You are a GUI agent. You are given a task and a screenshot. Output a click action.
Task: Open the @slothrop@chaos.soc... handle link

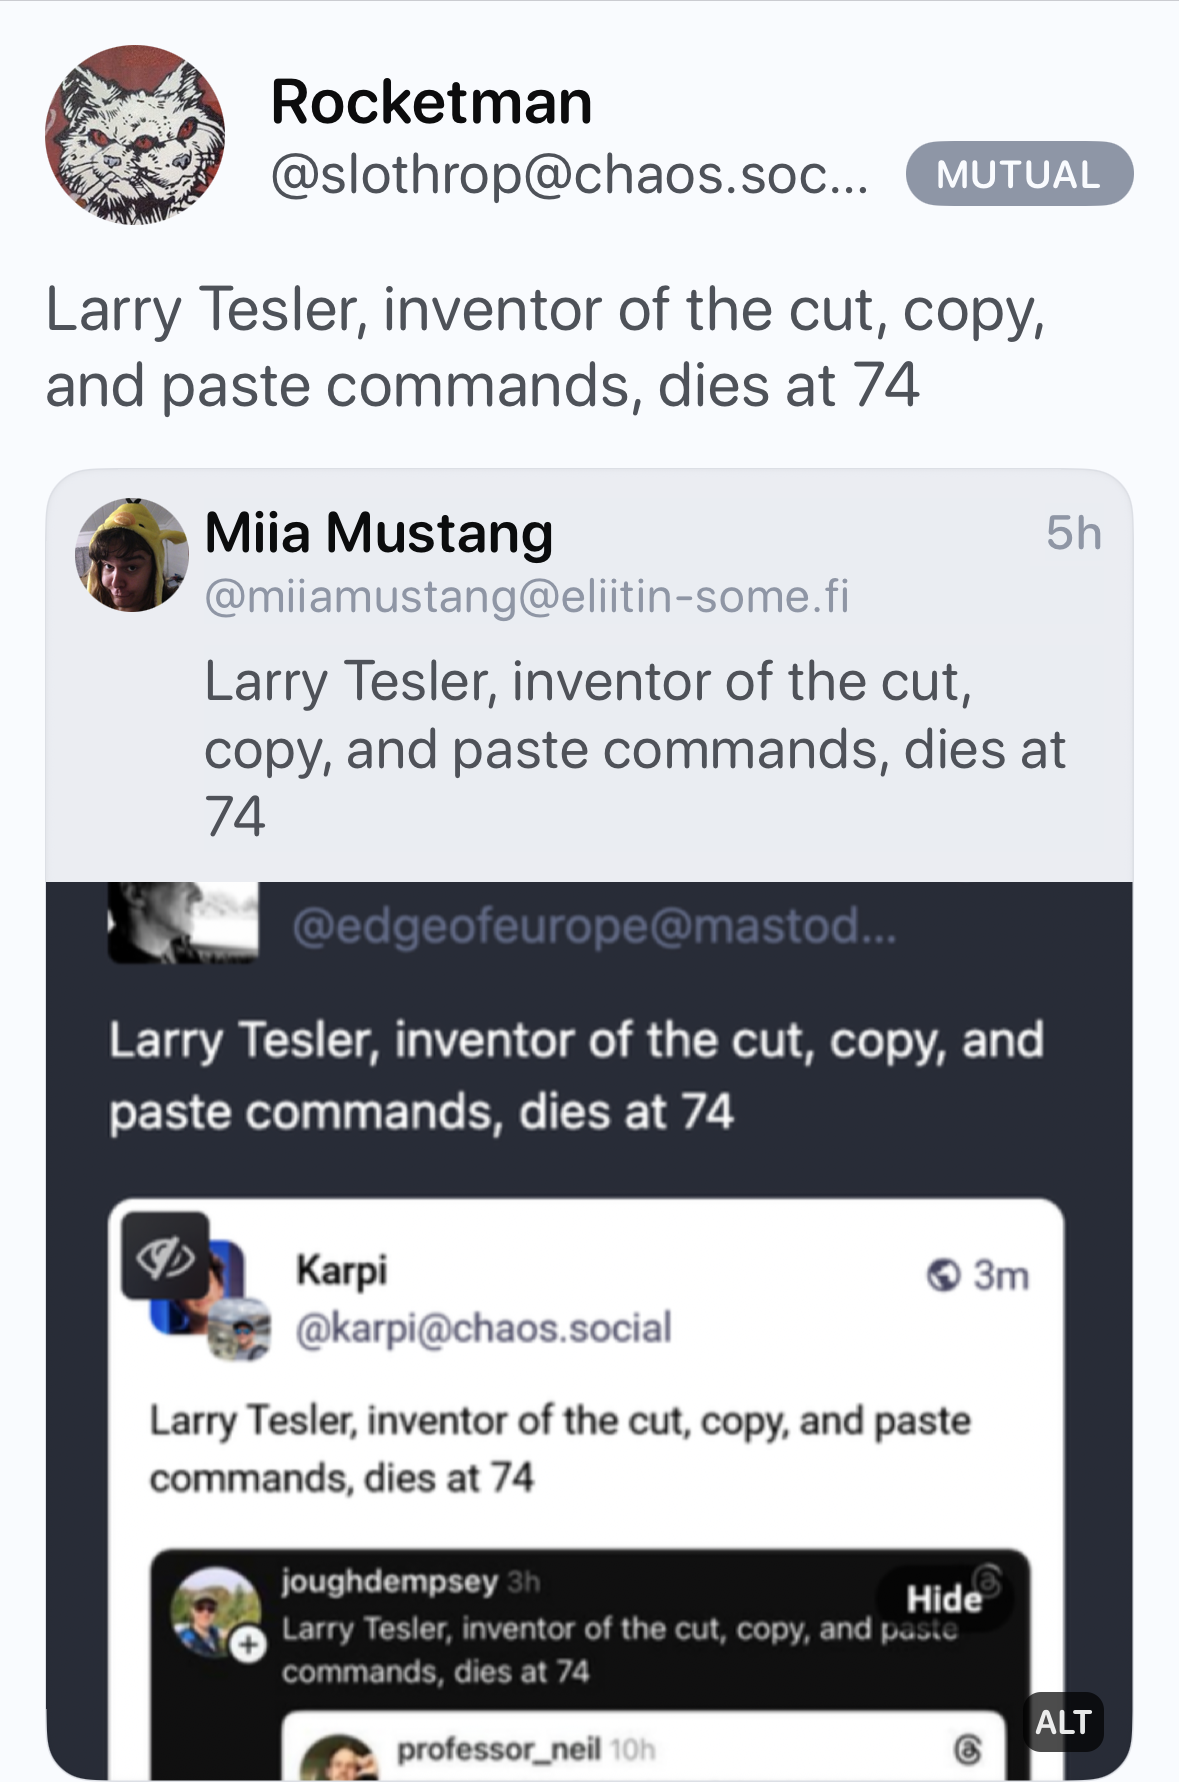point(570,175)
